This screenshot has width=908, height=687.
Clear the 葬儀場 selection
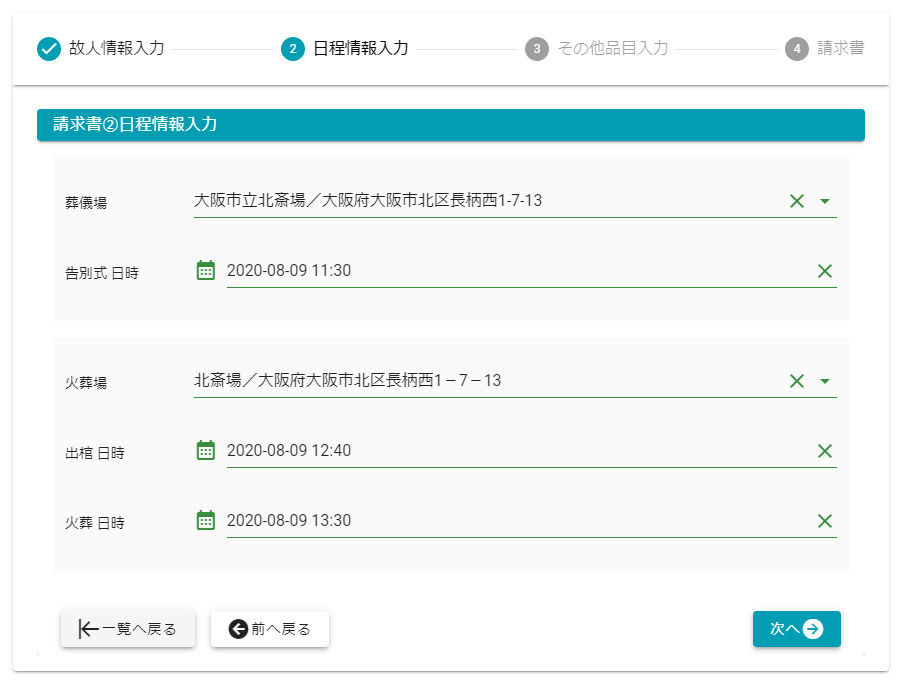click(797, 201)
